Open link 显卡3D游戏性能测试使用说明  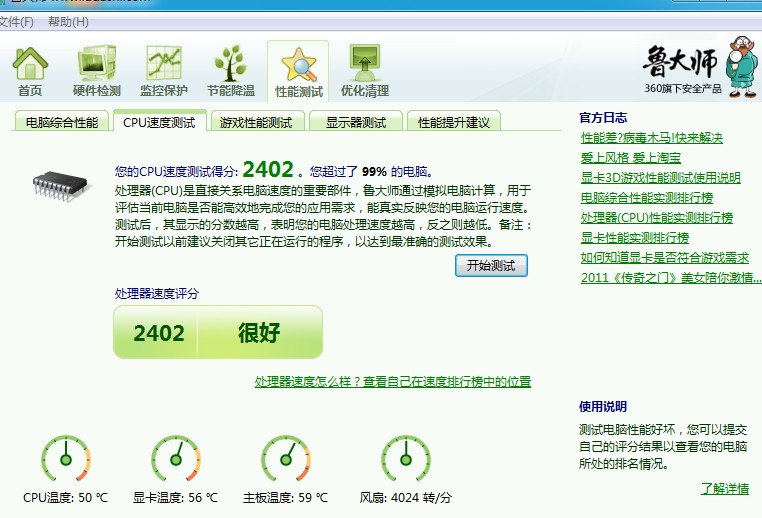(660, 178)
